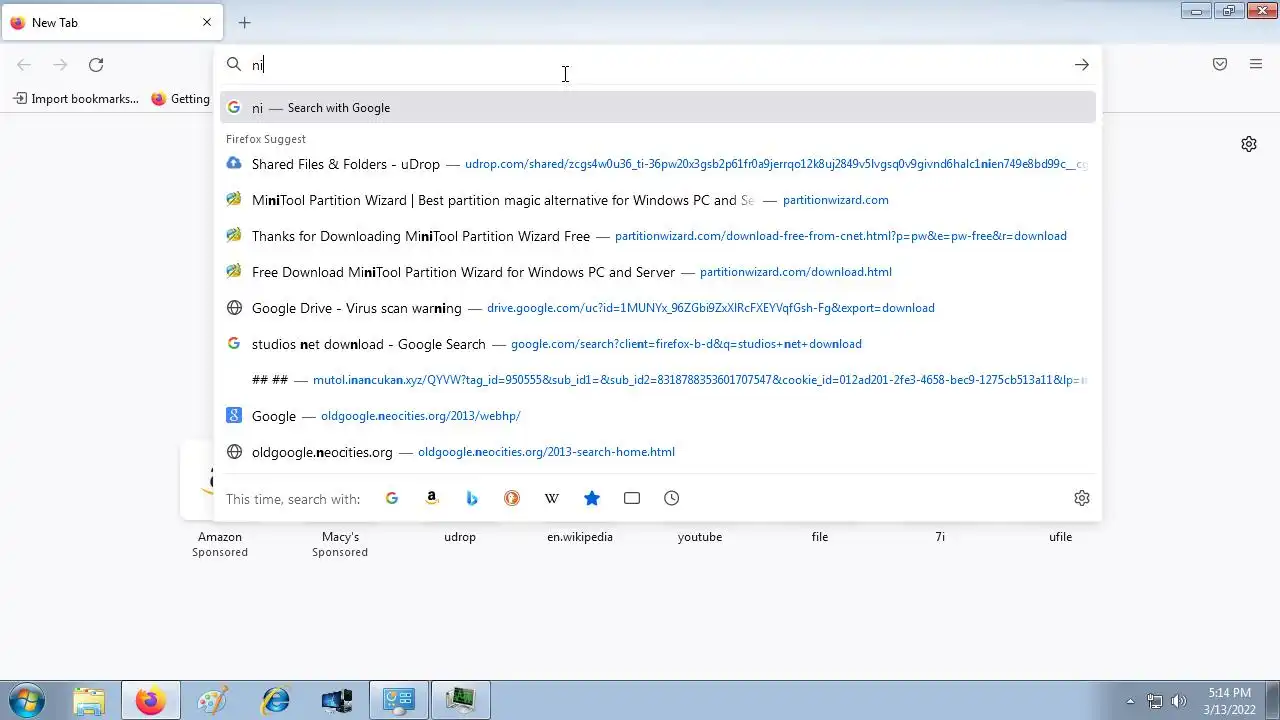Click Import bookmarks toolbar item
Image resolution: width=1280 pixels, height=720 pixels.
(x=76, y=99)
